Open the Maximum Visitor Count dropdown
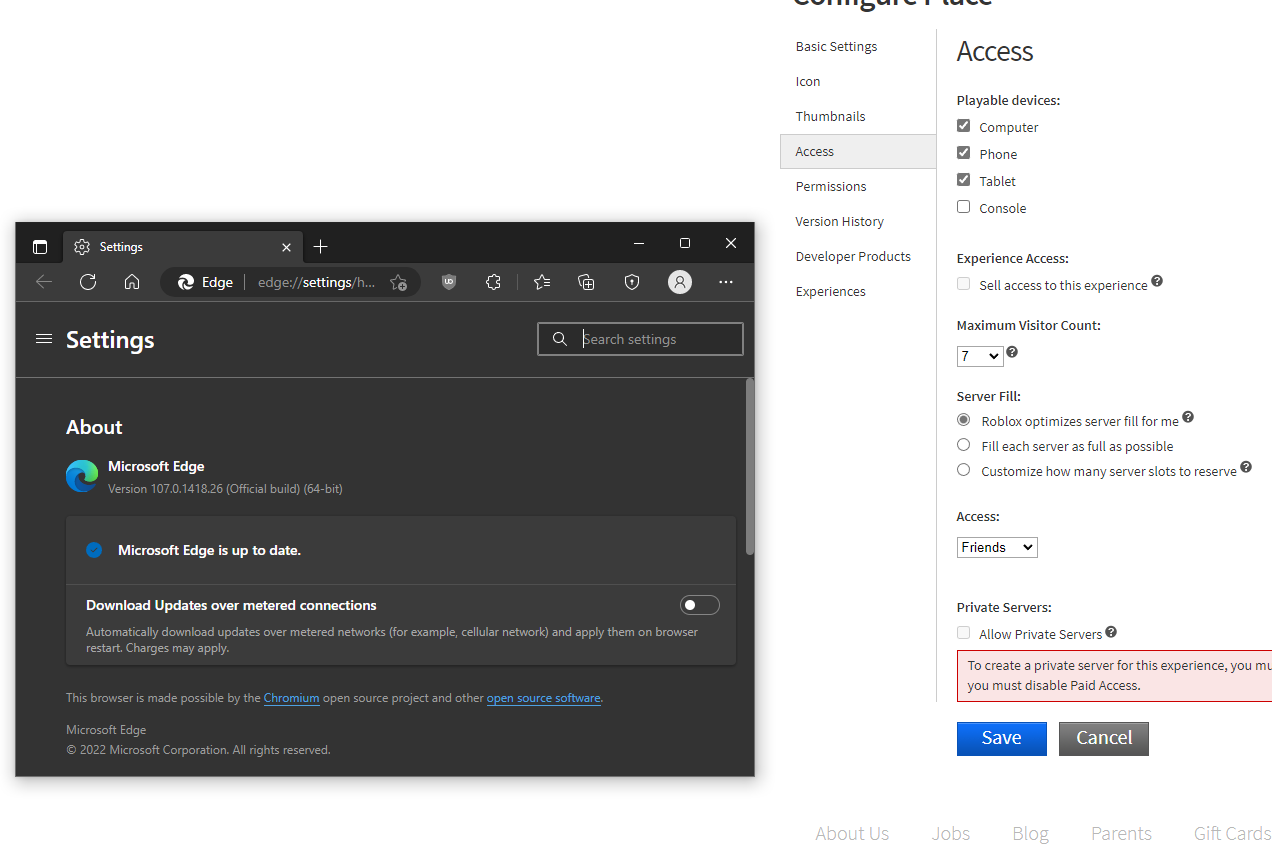Image resolution: width=1272 pixels, height=847 pixels. tap(980, 356)
